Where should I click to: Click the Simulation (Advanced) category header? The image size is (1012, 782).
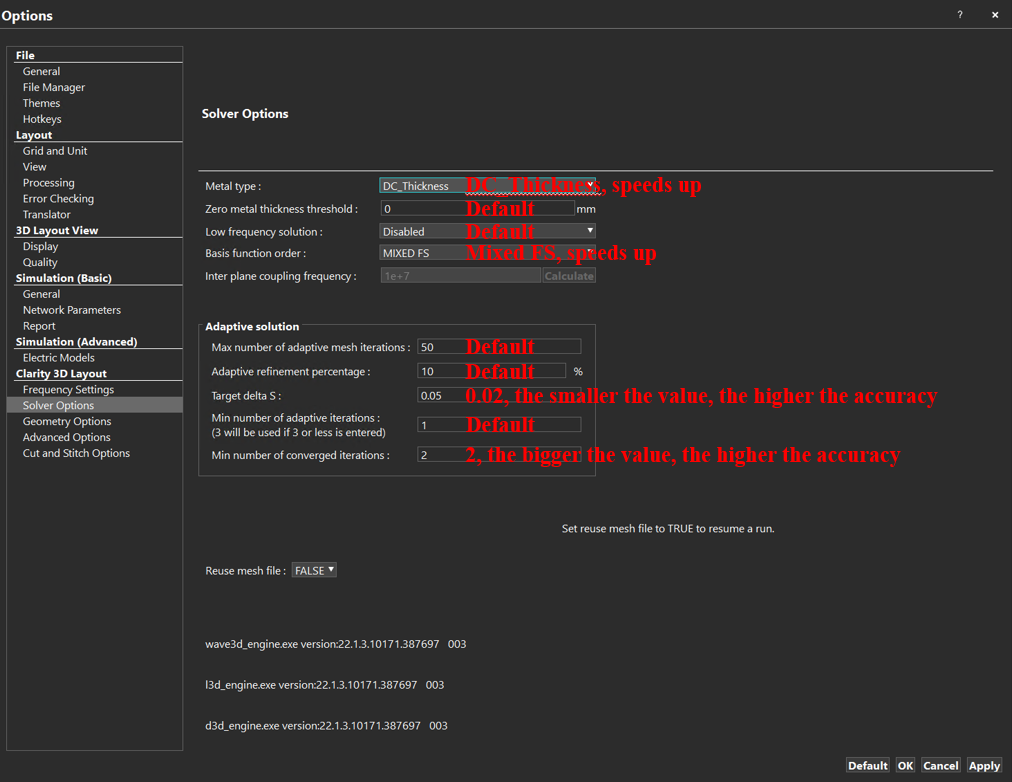(76, 342)
